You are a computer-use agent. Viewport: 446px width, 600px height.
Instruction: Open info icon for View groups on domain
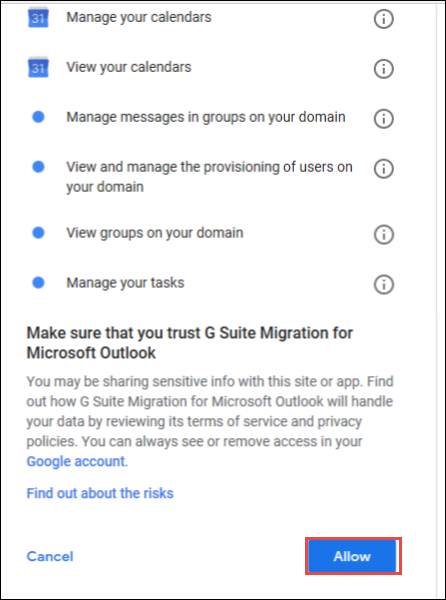pos(383,234)
